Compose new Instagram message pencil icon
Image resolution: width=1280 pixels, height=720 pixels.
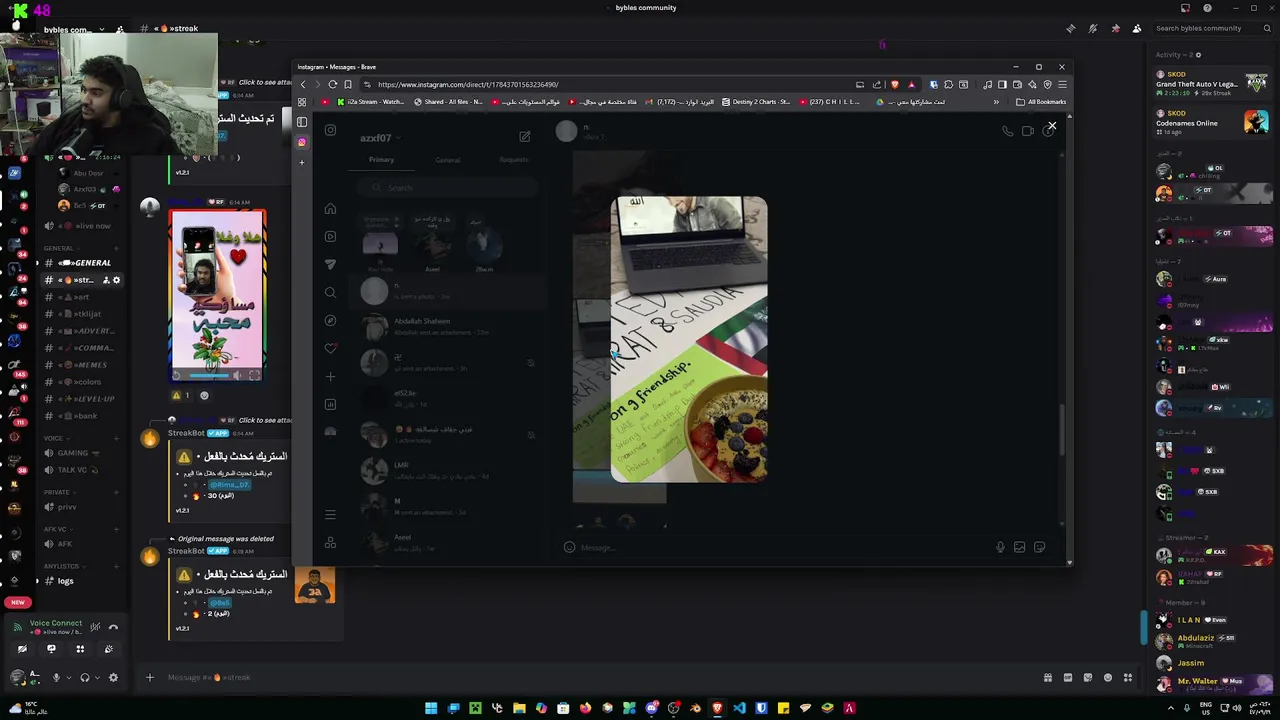pos(524,137)
